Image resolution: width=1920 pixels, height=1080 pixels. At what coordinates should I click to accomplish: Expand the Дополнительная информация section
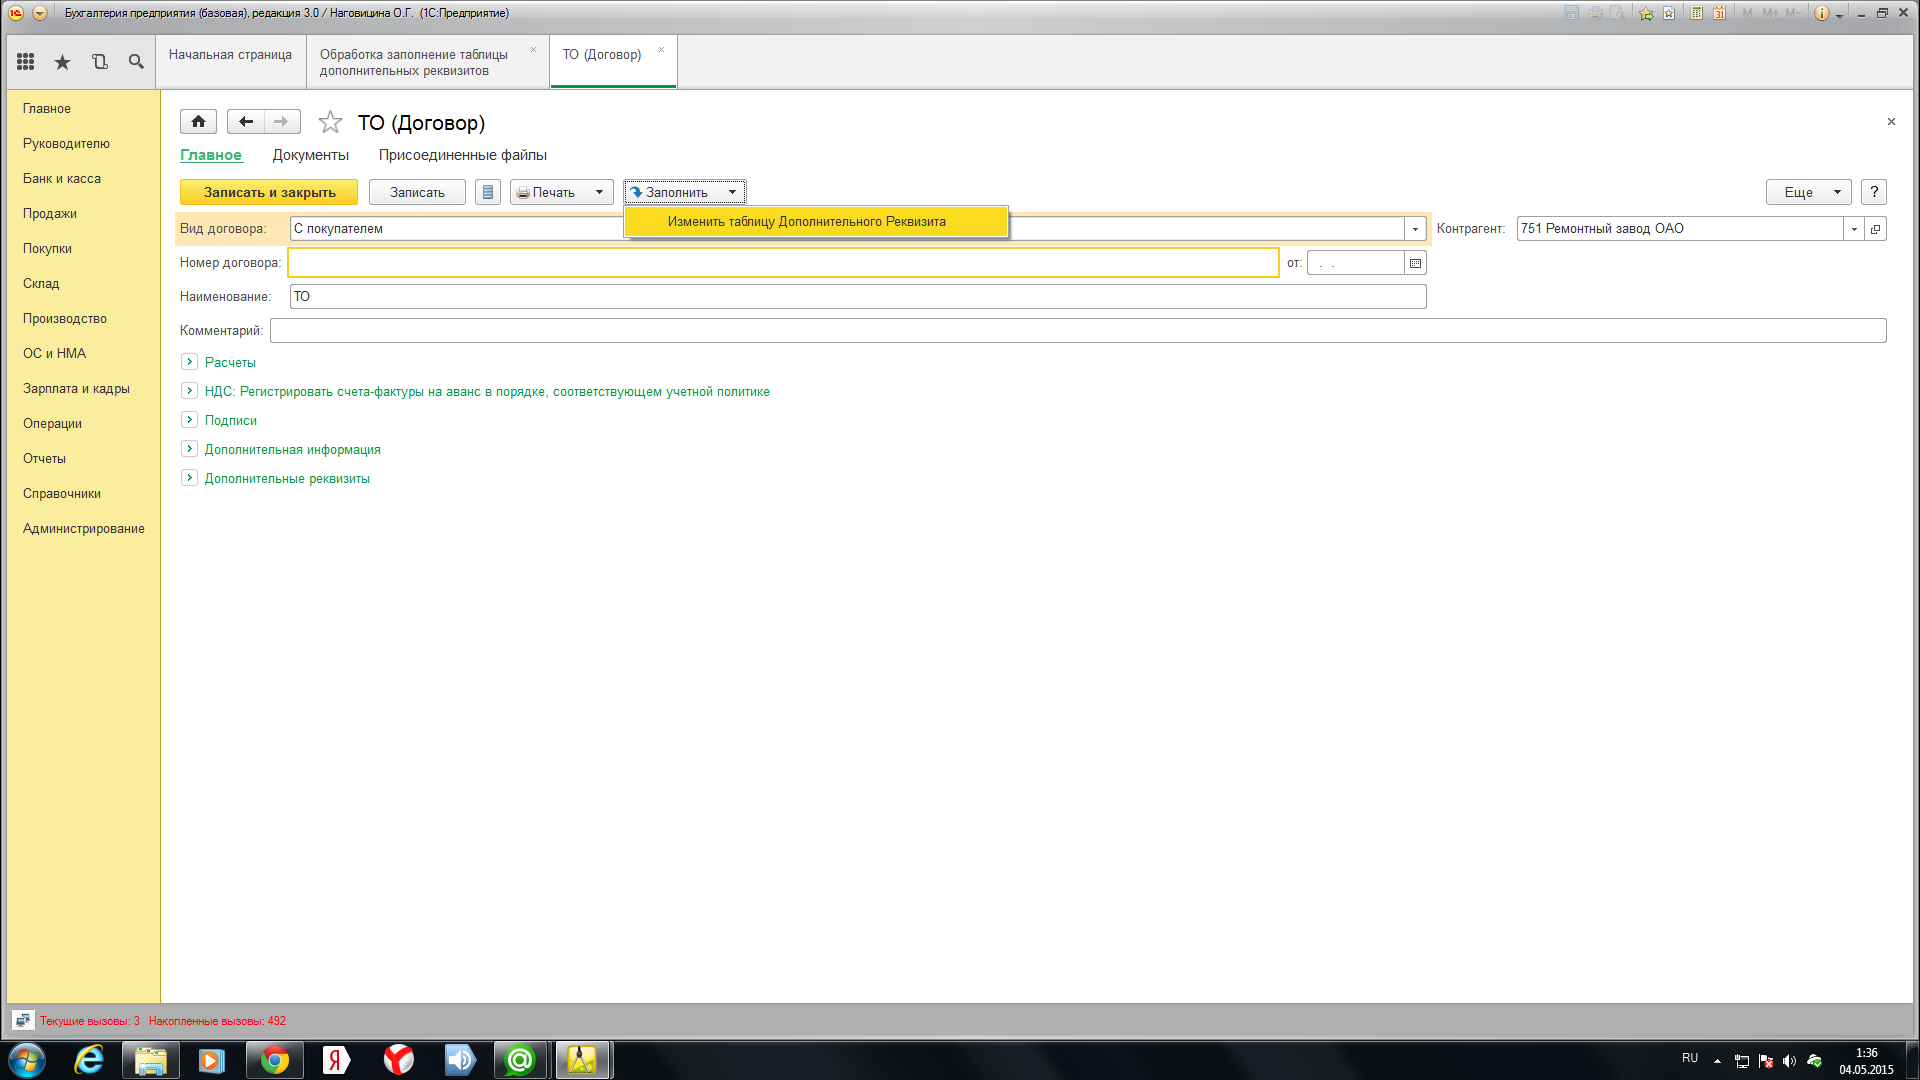point(189,449)
